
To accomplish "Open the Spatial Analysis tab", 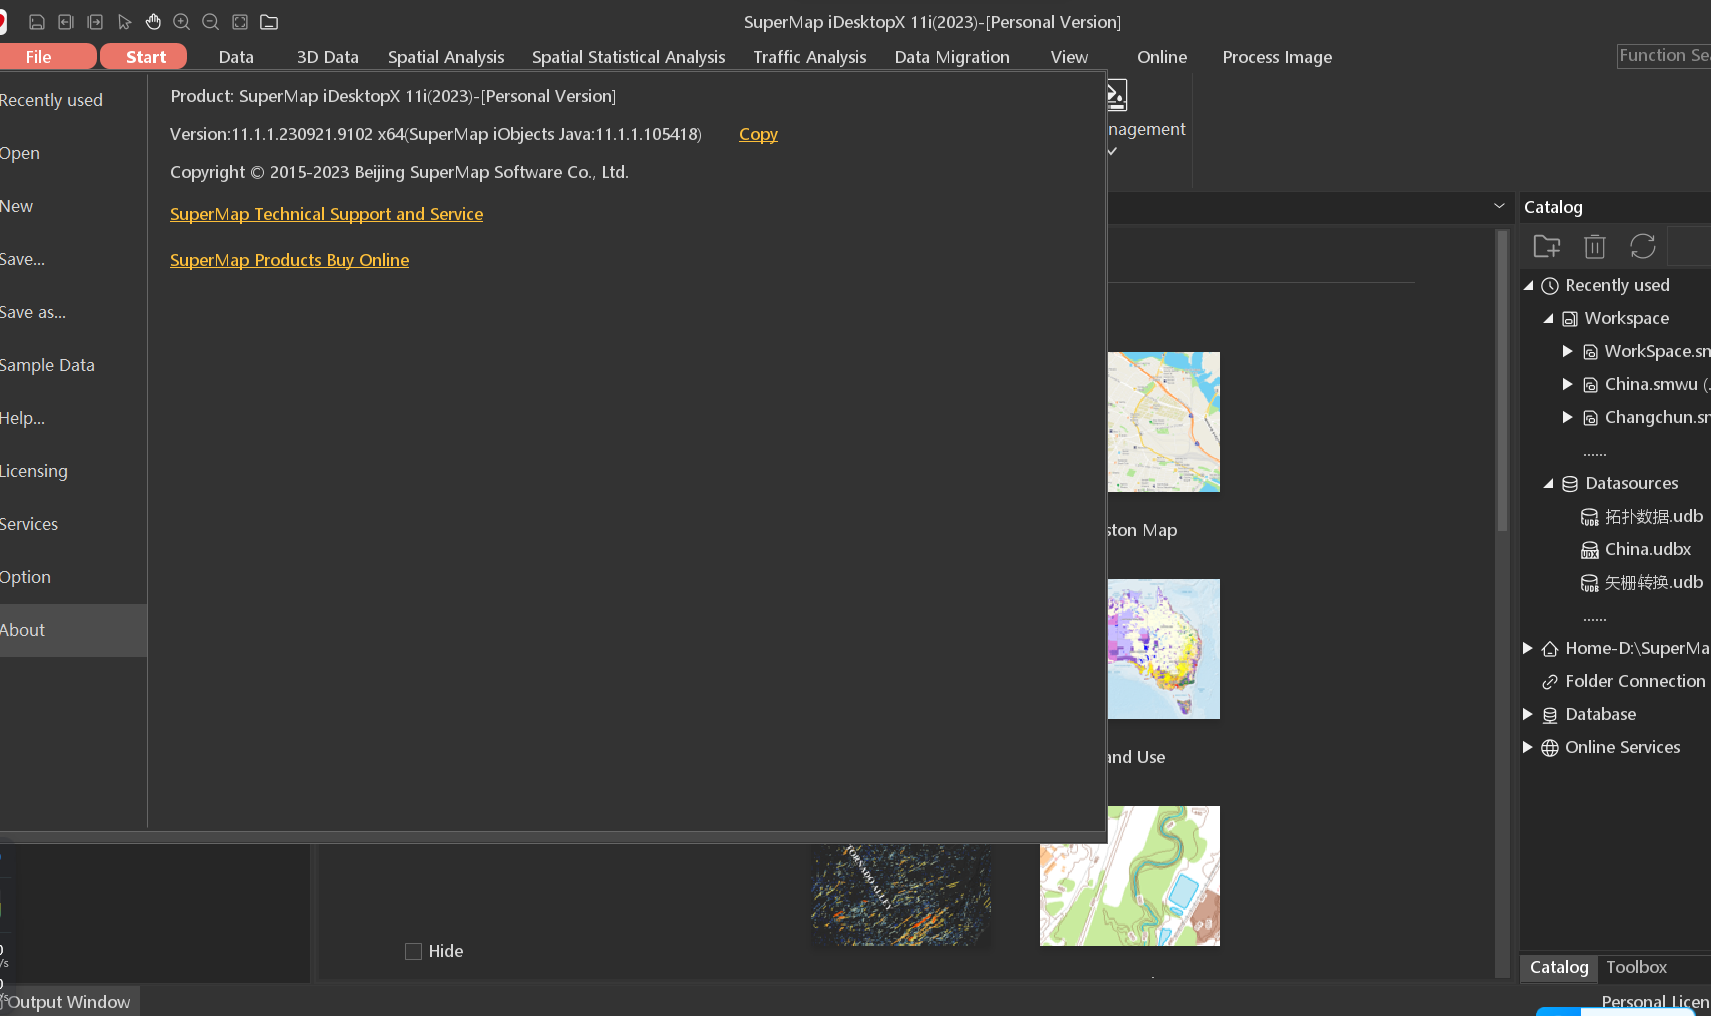I will pos(446,57).
